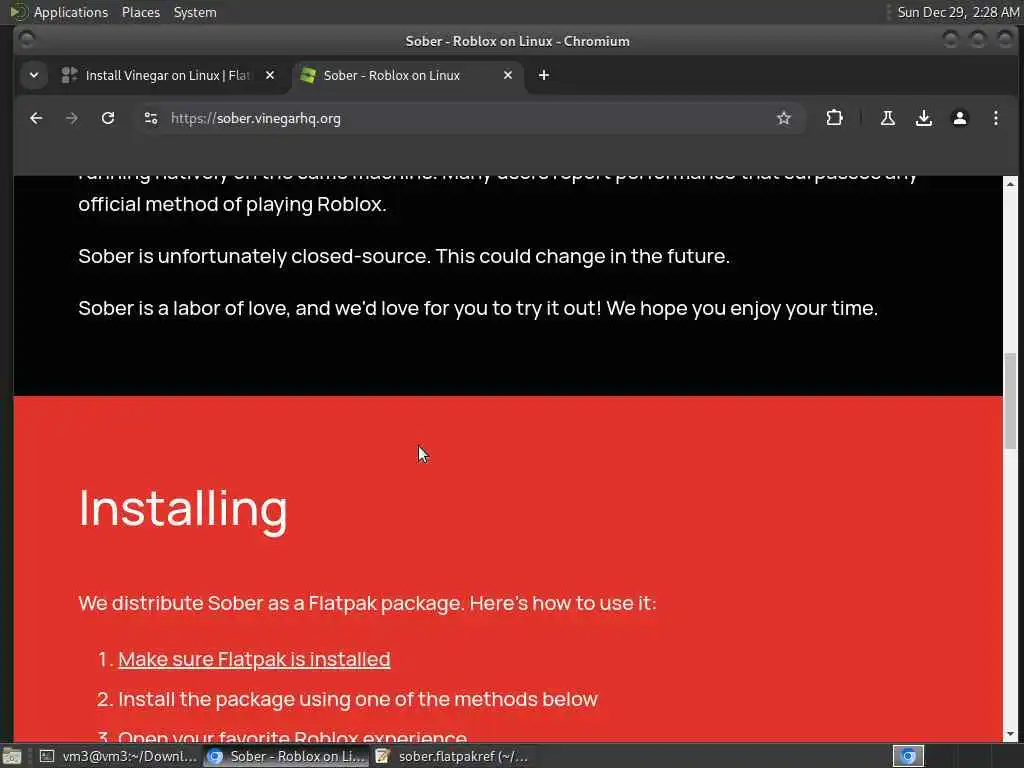
Task: Click the clock showing Sun Dec 29
Action: coord(957,12)
